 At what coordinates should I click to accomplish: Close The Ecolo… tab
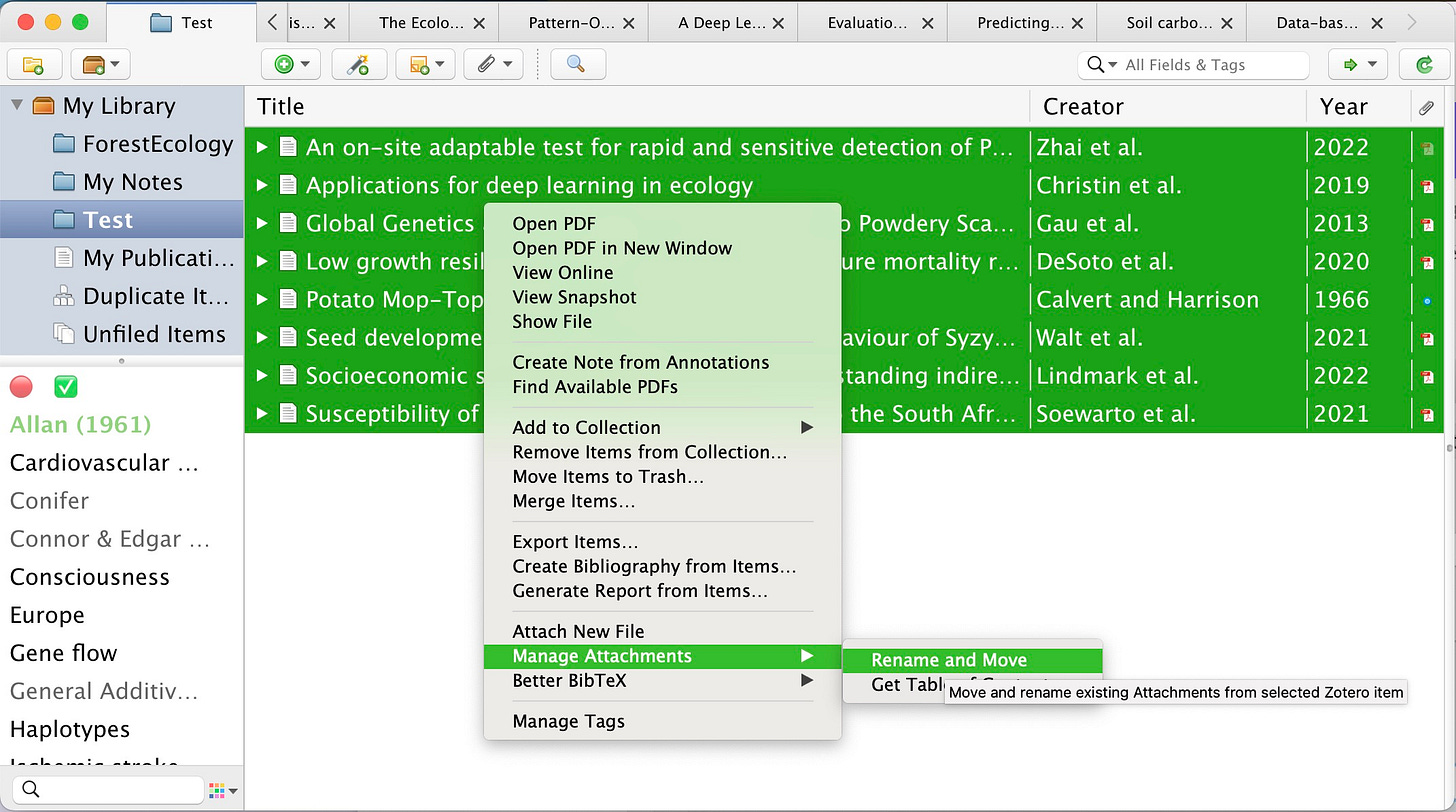[478, 22]
